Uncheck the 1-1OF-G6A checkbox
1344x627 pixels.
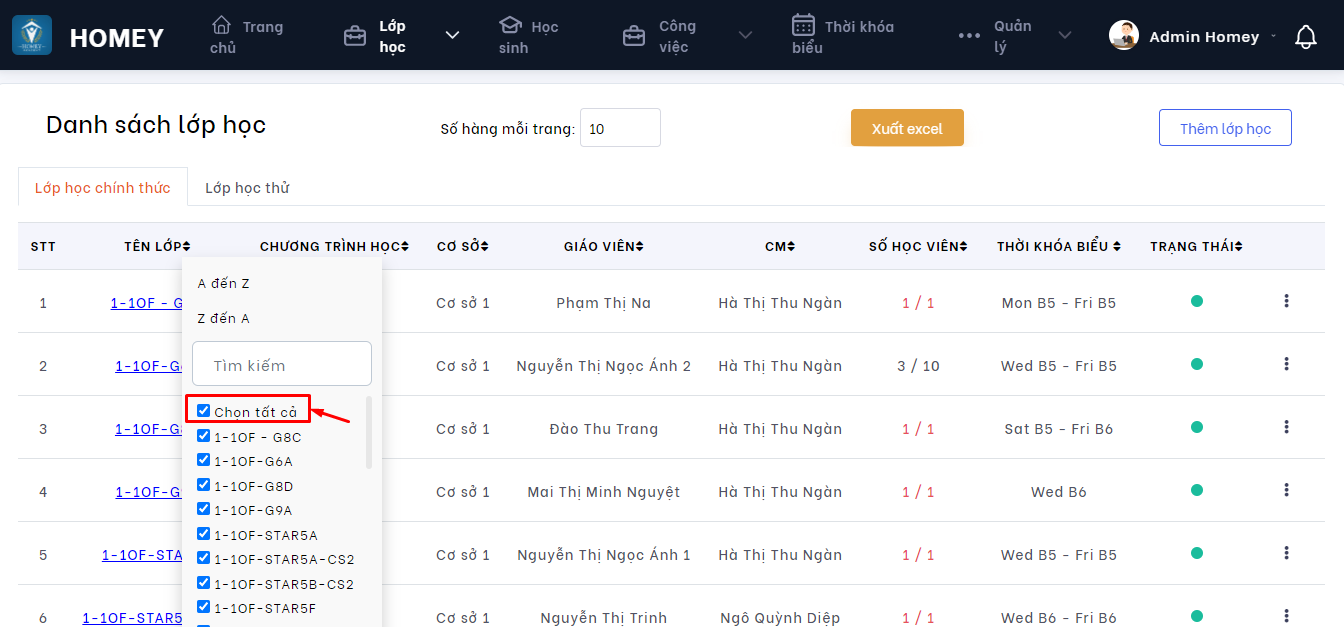204,460
